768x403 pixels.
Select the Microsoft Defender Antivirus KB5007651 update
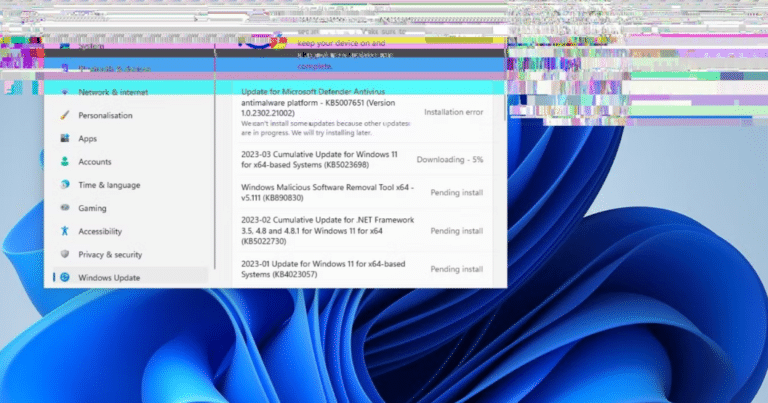(x=318, y=102)
